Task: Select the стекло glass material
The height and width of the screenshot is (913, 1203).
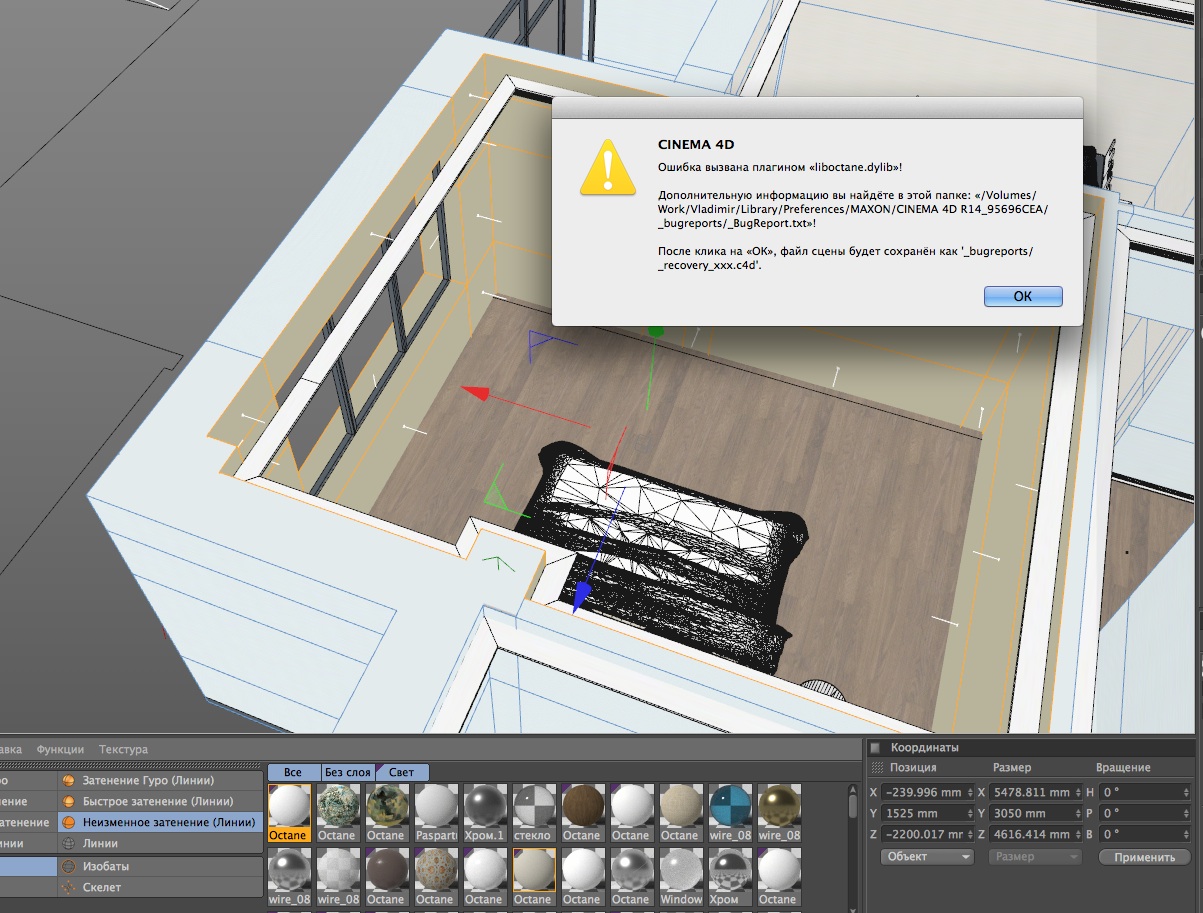Action: click(533, 812)
